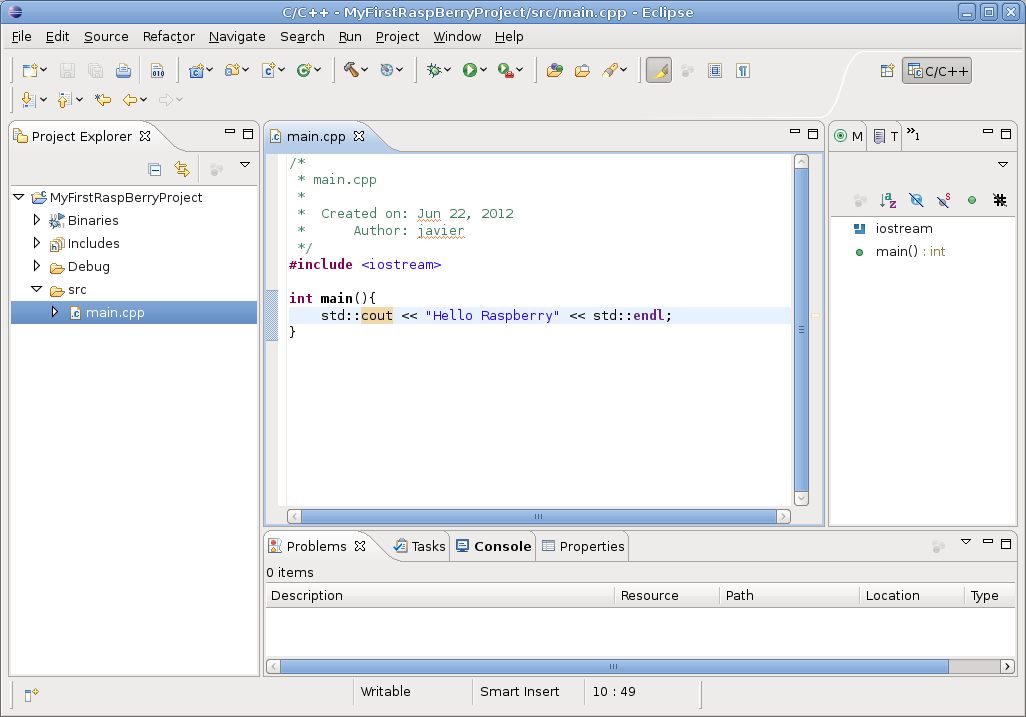Toggle alphabetical Sort in Outline view
Viewport: 1026px width, 717px height.
coord(888,200)
